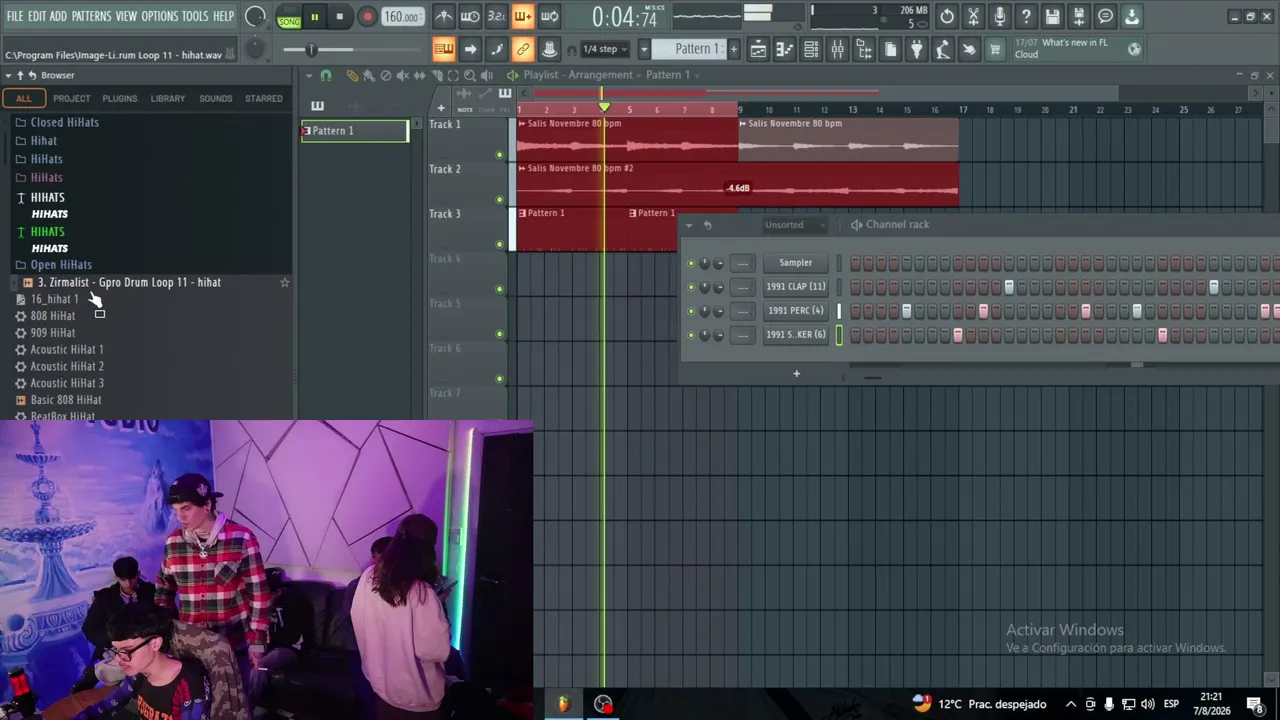The width and height of the screenshot is (1280, 720).
Task: Adjust the Sampler channel volume knob
Action: (718, 263)
